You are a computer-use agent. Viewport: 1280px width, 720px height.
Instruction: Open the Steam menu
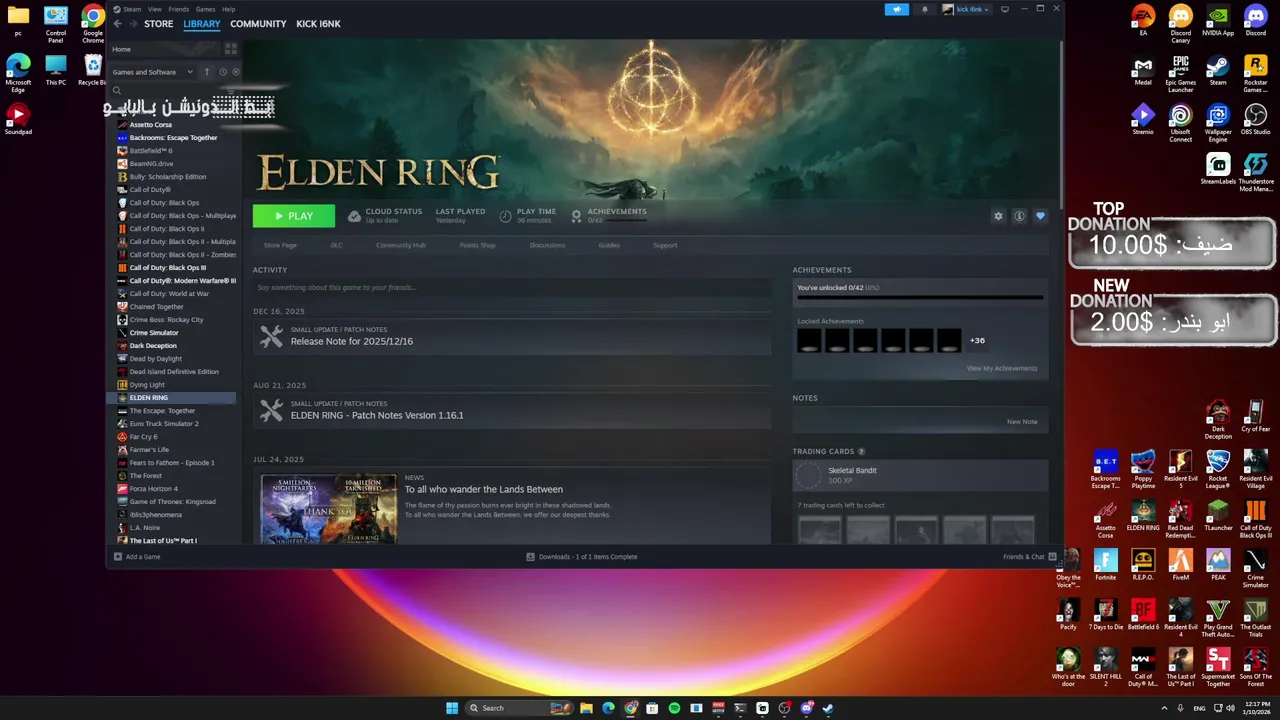coord(132,9)
